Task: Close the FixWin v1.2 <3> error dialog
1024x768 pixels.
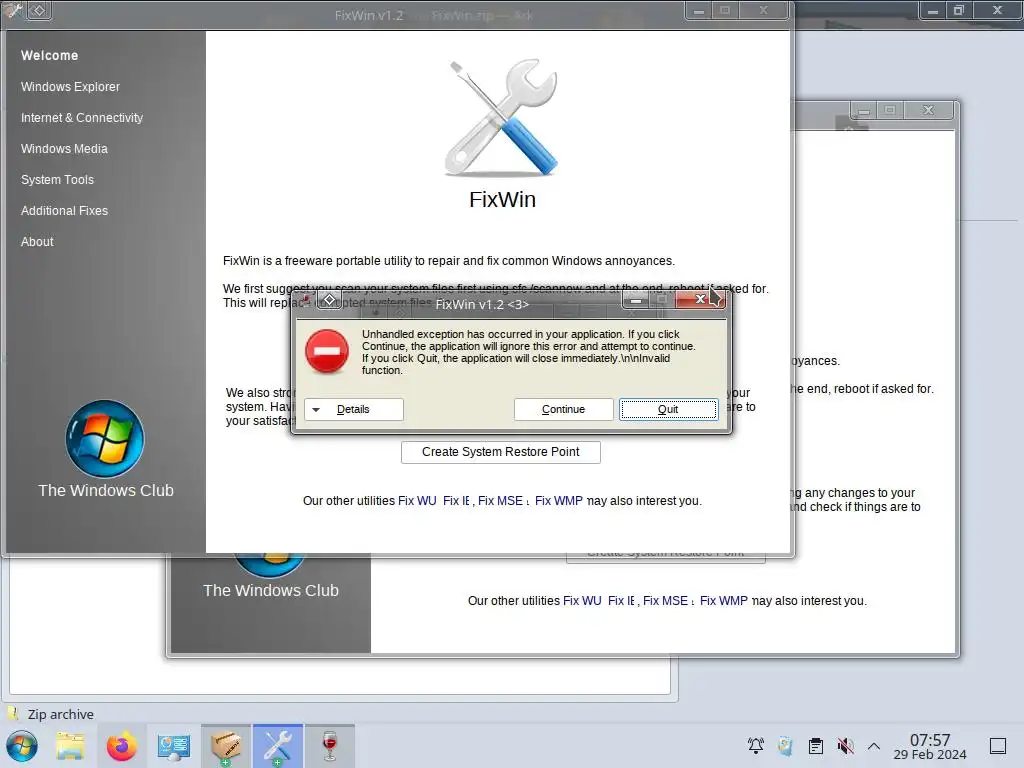Action: click(700, 300)
